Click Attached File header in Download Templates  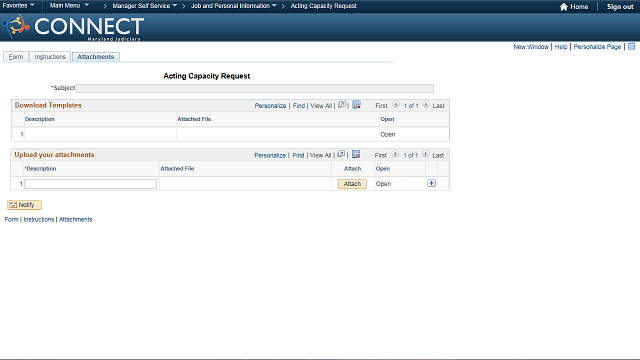[x=194, y=119]
